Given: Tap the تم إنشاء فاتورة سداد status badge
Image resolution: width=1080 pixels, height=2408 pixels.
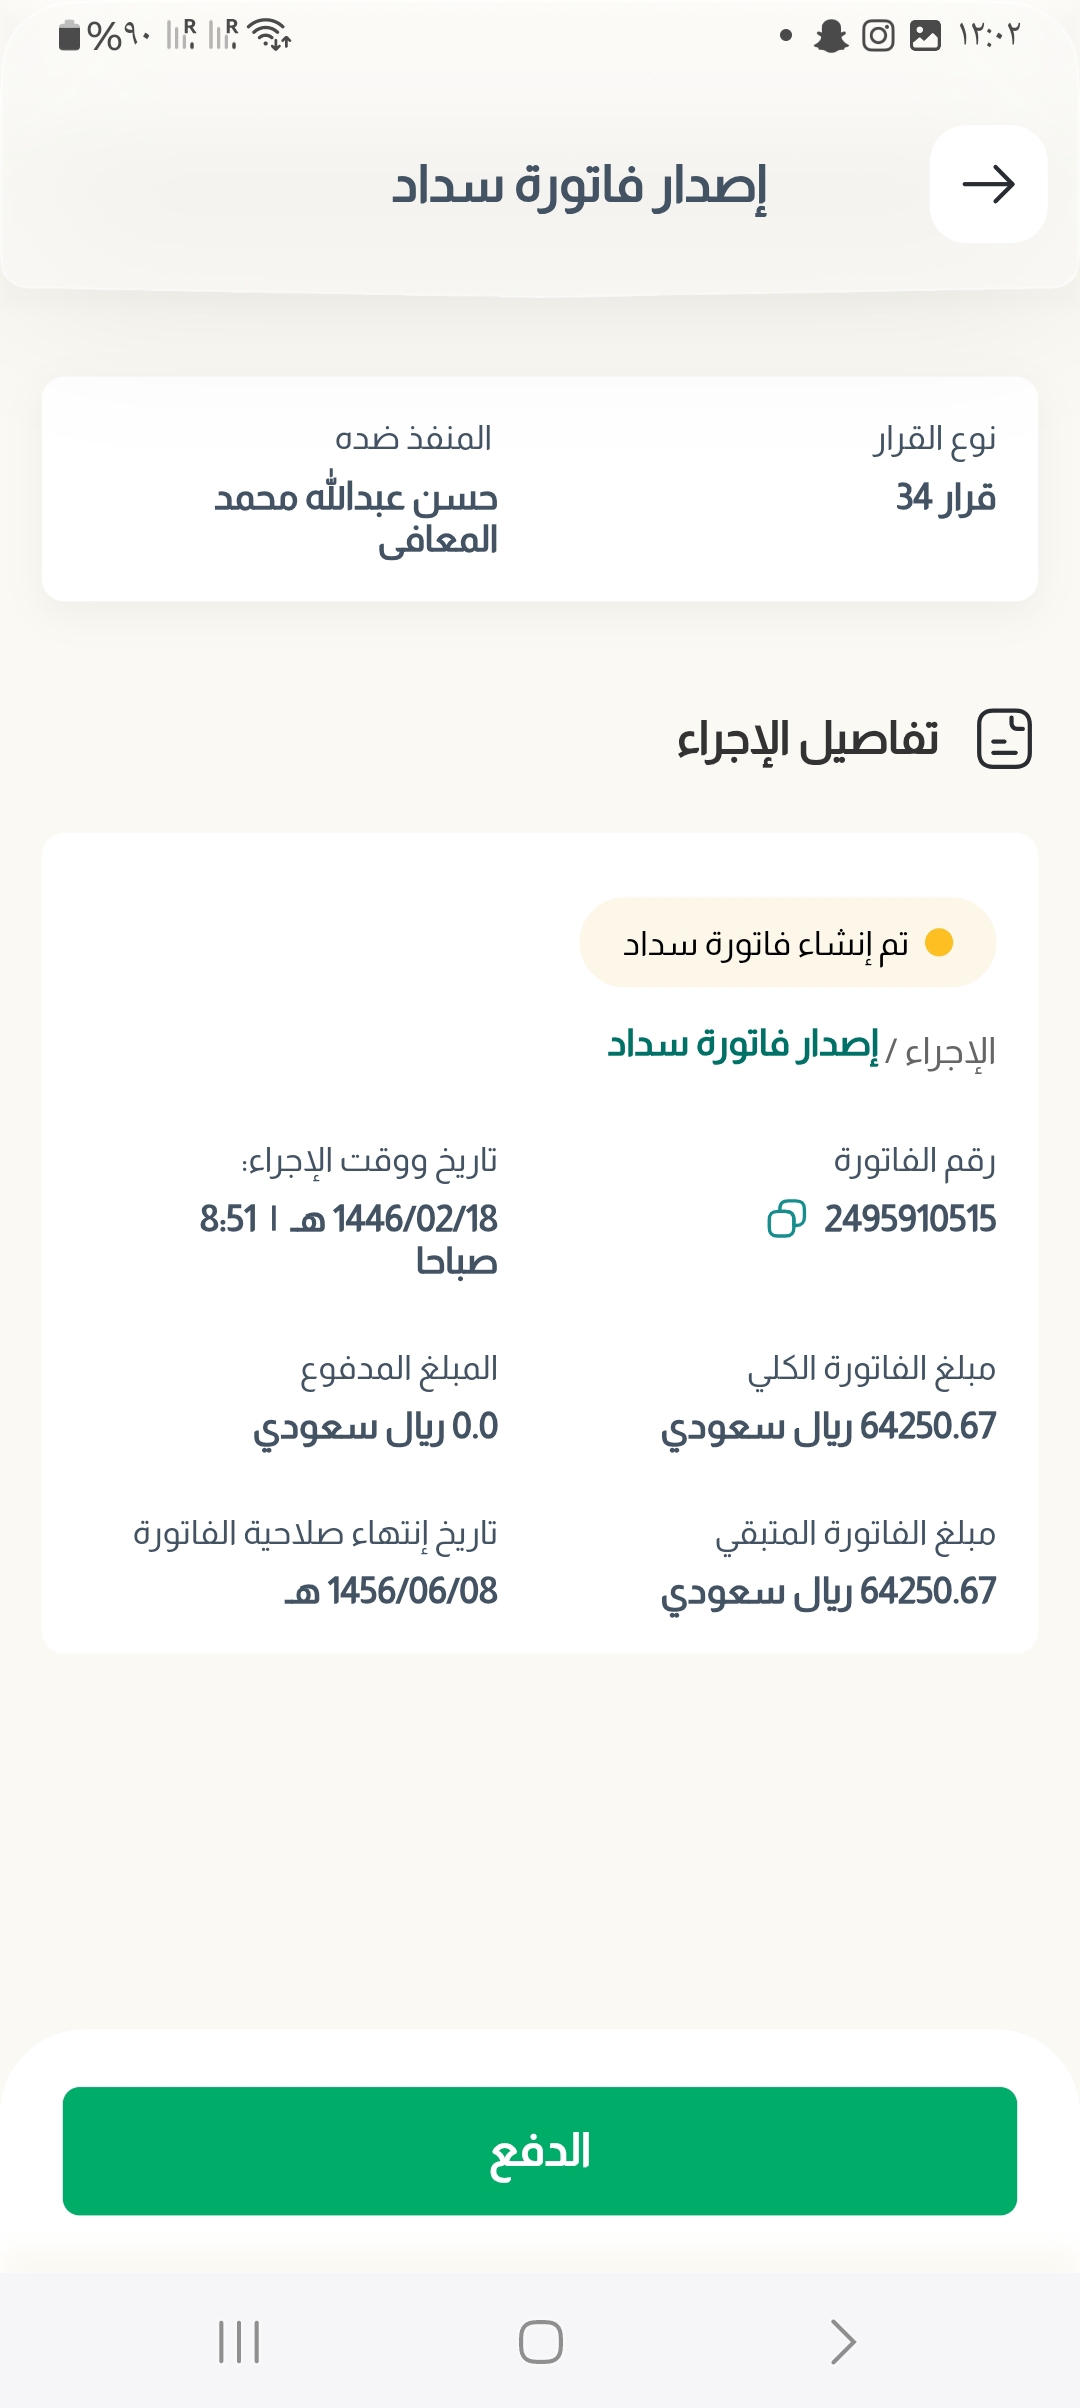Looking at the screenshot, I should point(787,943).
